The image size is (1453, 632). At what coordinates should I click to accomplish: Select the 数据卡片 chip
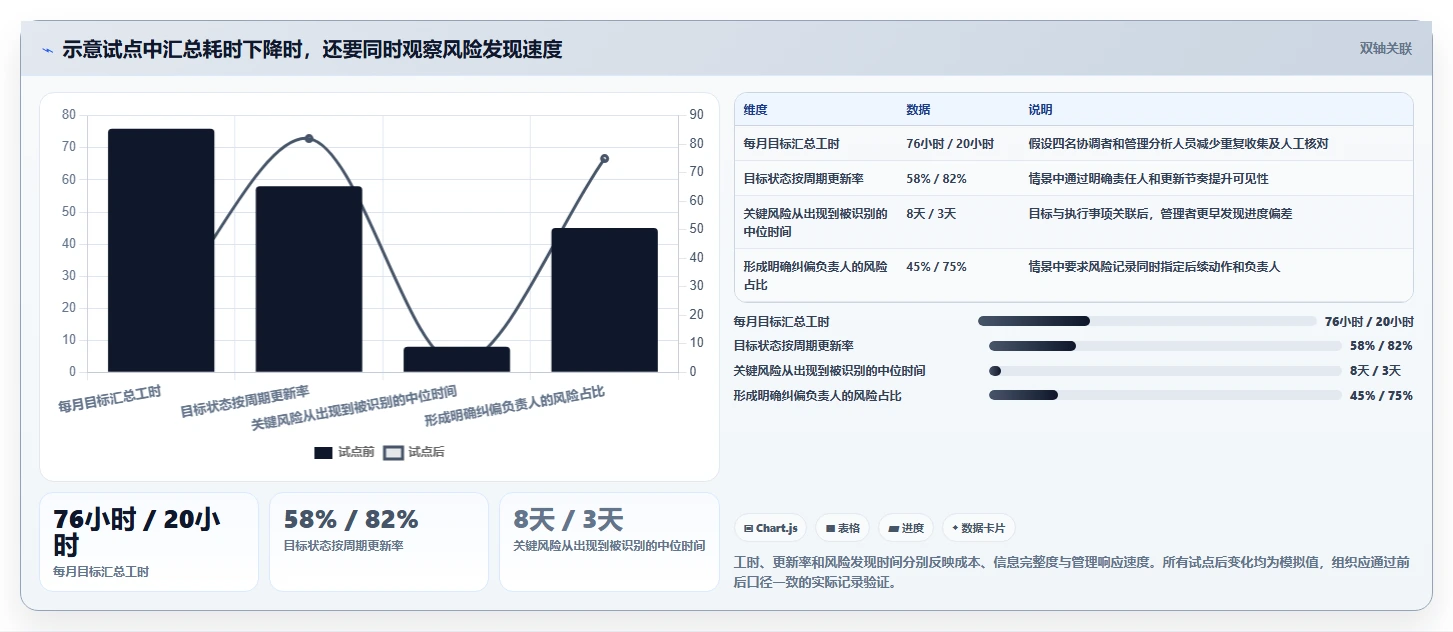coord(979,528)
